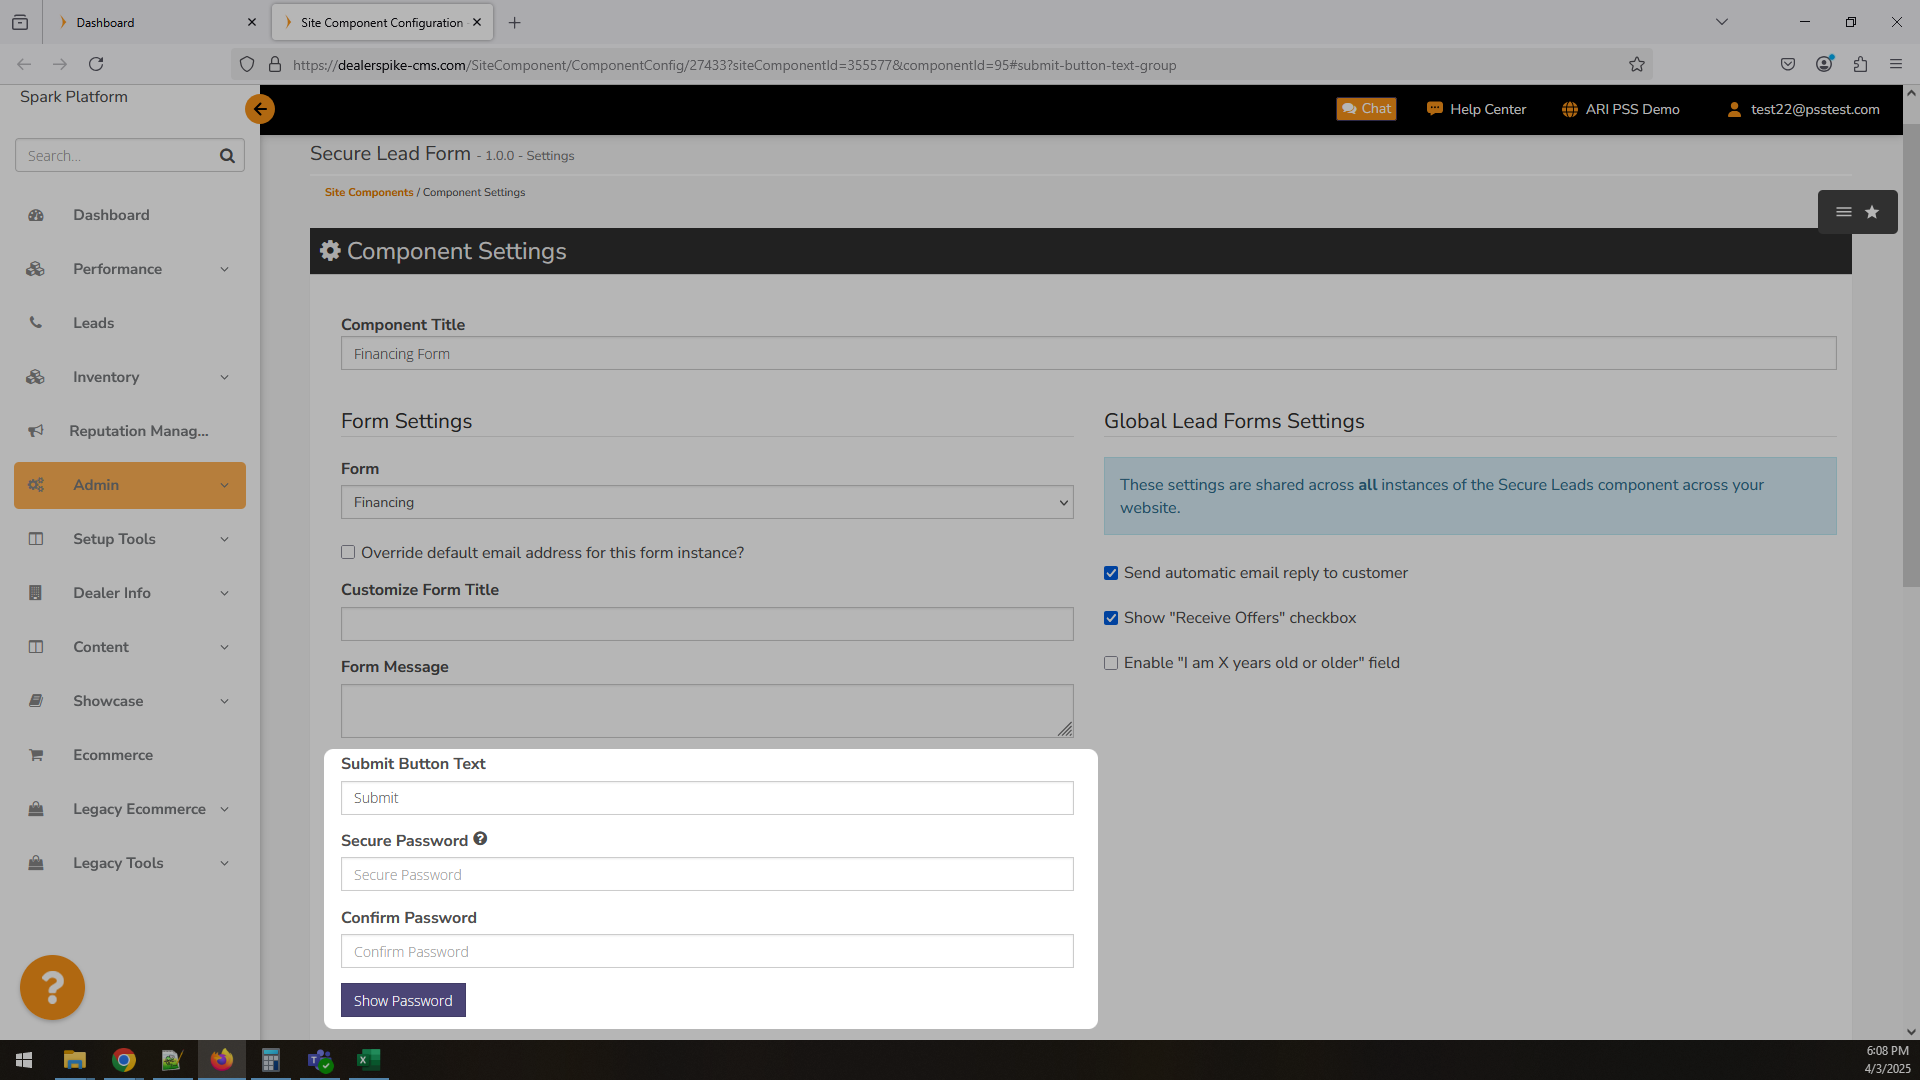The width and height of the screenshot is (1920, 1080).
Task: Open the Chat button in top bar
Action: pyautogui.click(x=1366, y=109)
